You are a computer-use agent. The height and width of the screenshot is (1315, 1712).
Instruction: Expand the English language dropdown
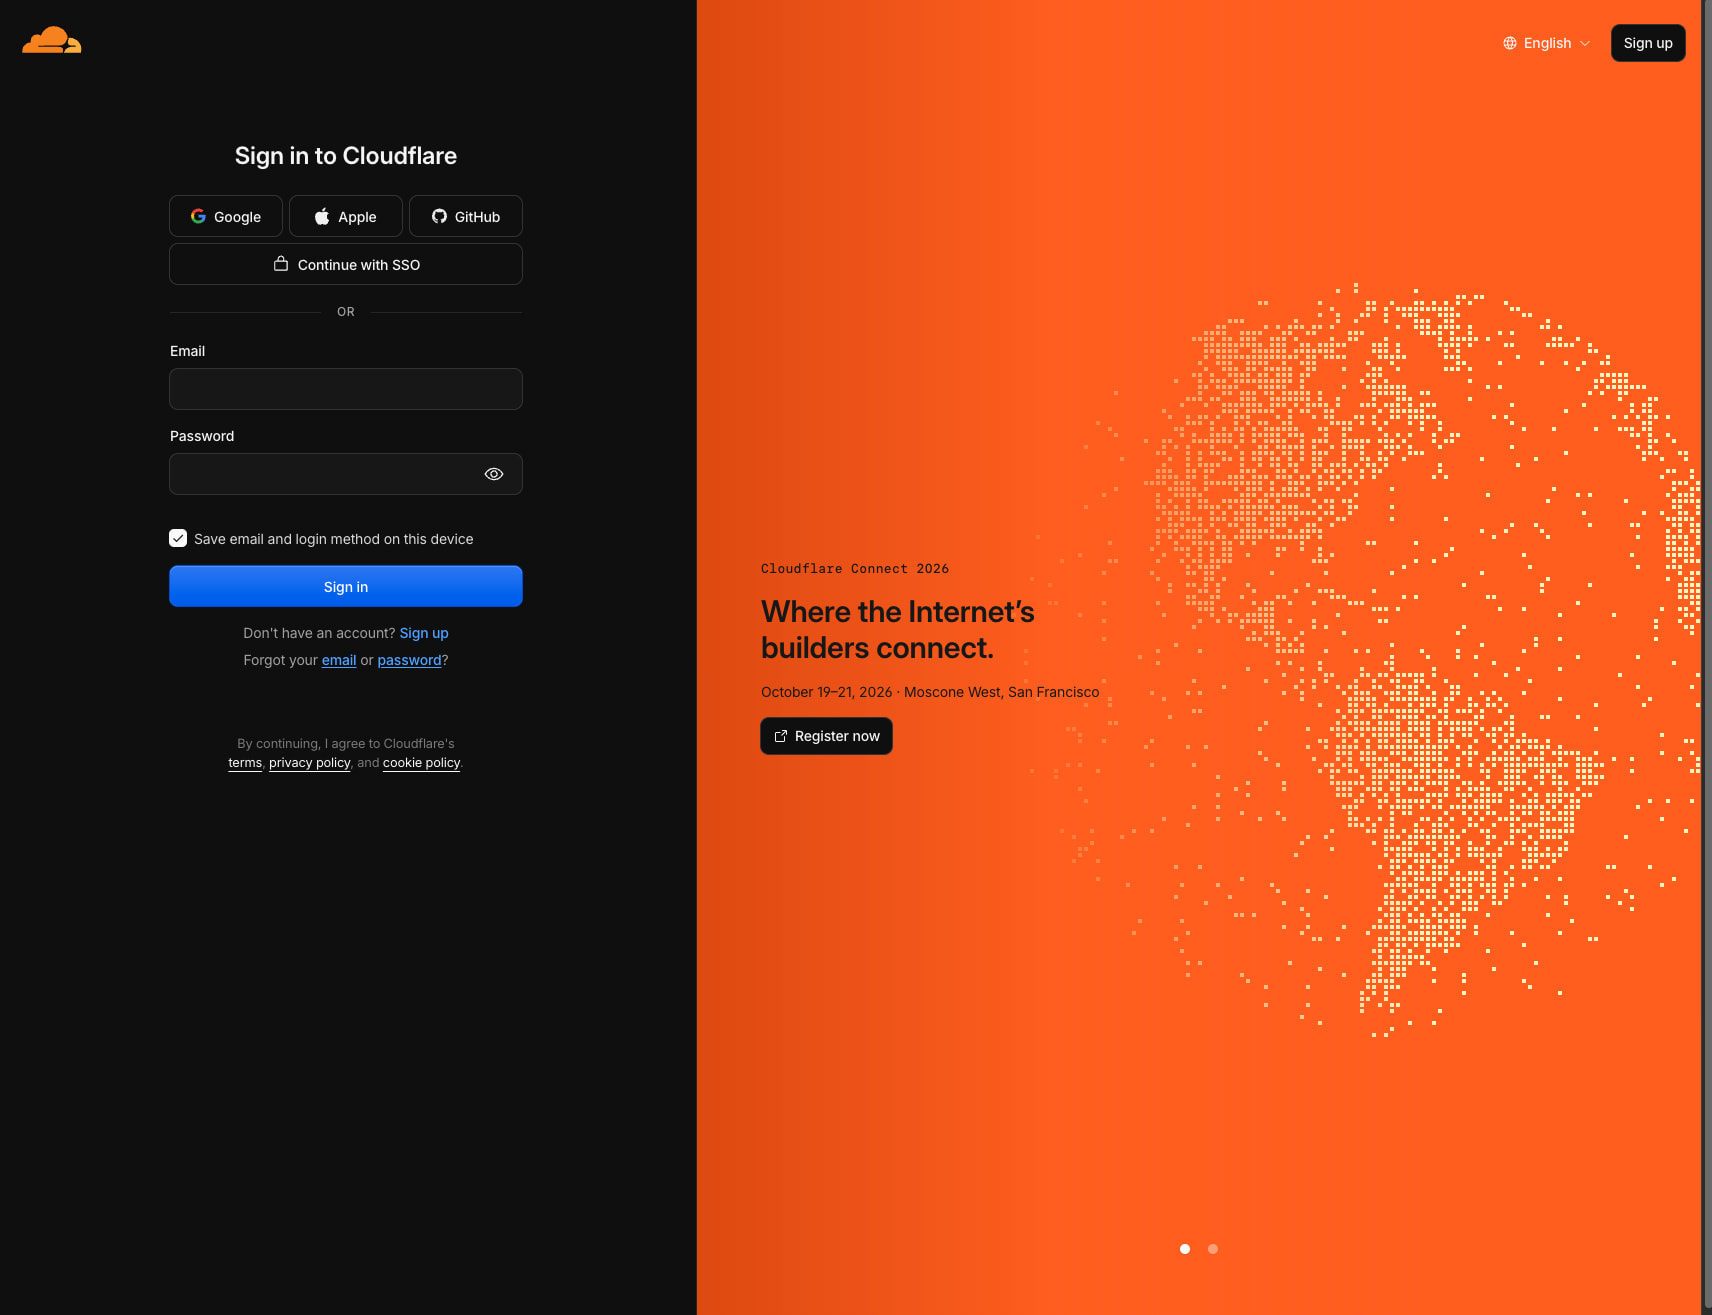(1546, 43)
